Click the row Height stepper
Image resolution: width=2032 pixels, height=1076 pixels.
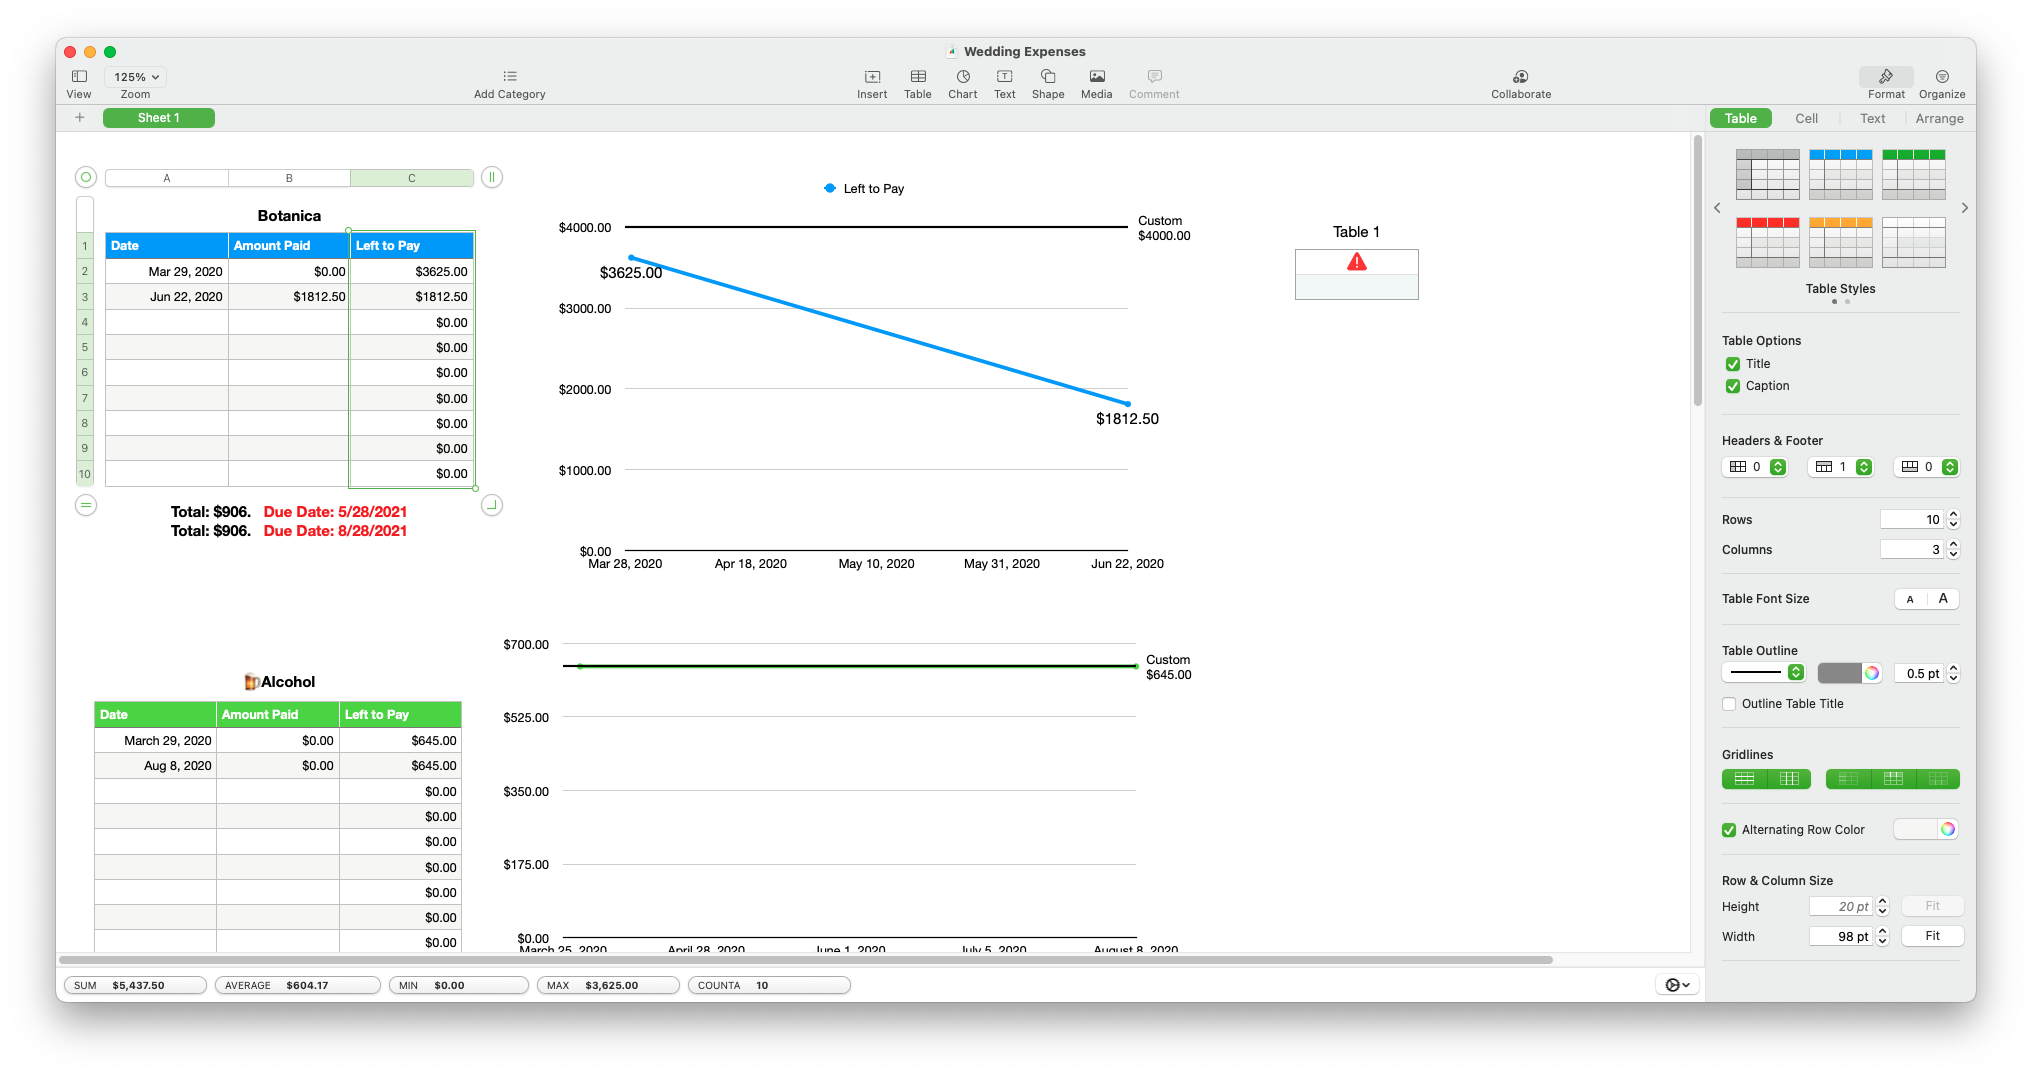click(x=1883, y=906)
